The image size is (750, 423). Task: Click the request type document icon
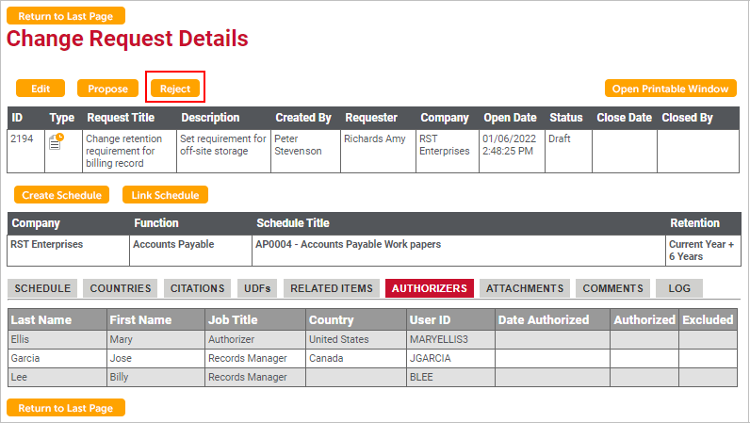pyautogui.click(x=57, y=143)
